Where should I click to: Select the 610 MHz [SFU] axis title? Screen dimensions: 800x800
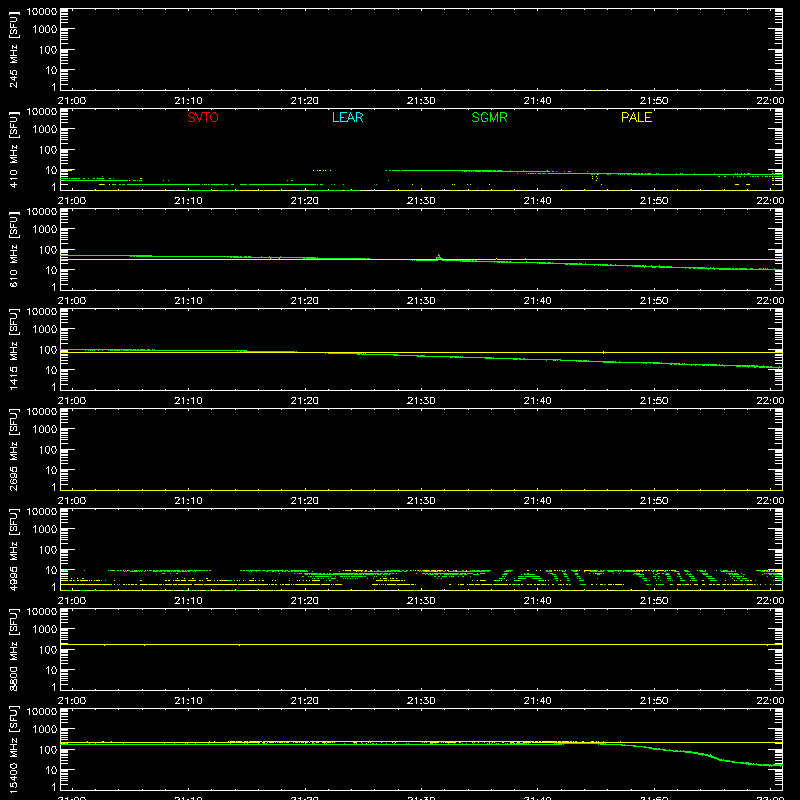point(14,249)
